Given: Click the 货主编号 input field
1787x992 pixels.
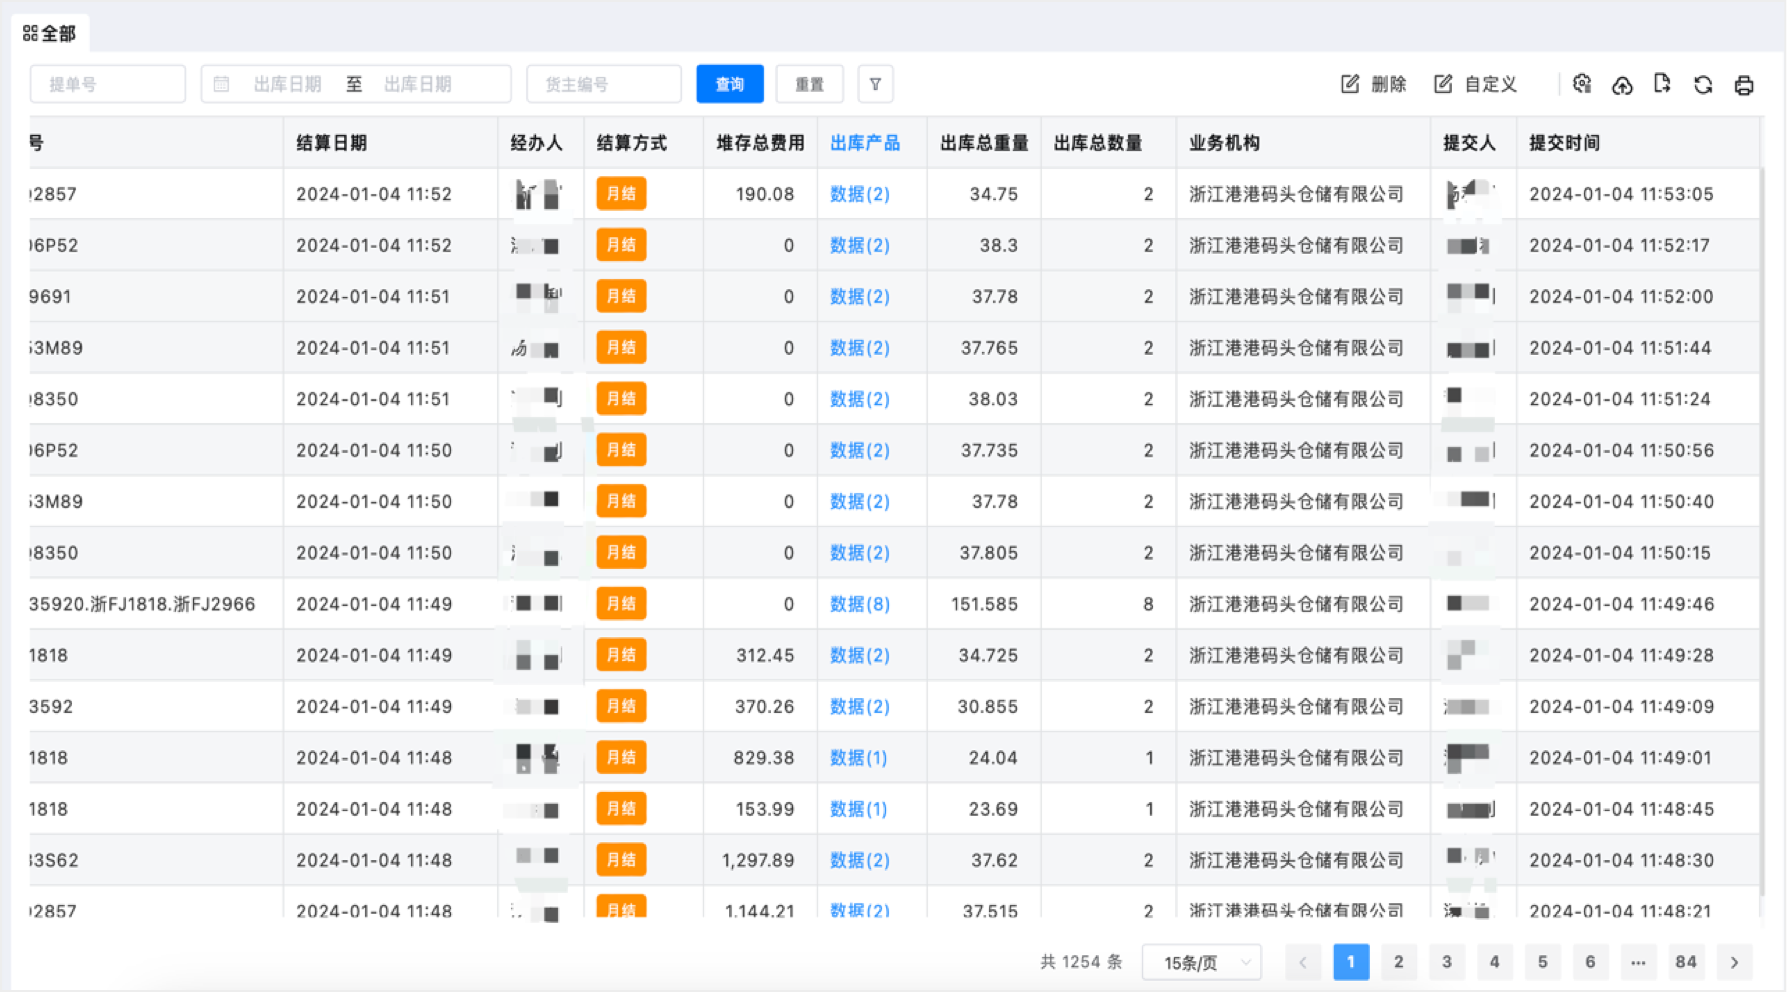Looking at the screenshot, I should 604,84.
